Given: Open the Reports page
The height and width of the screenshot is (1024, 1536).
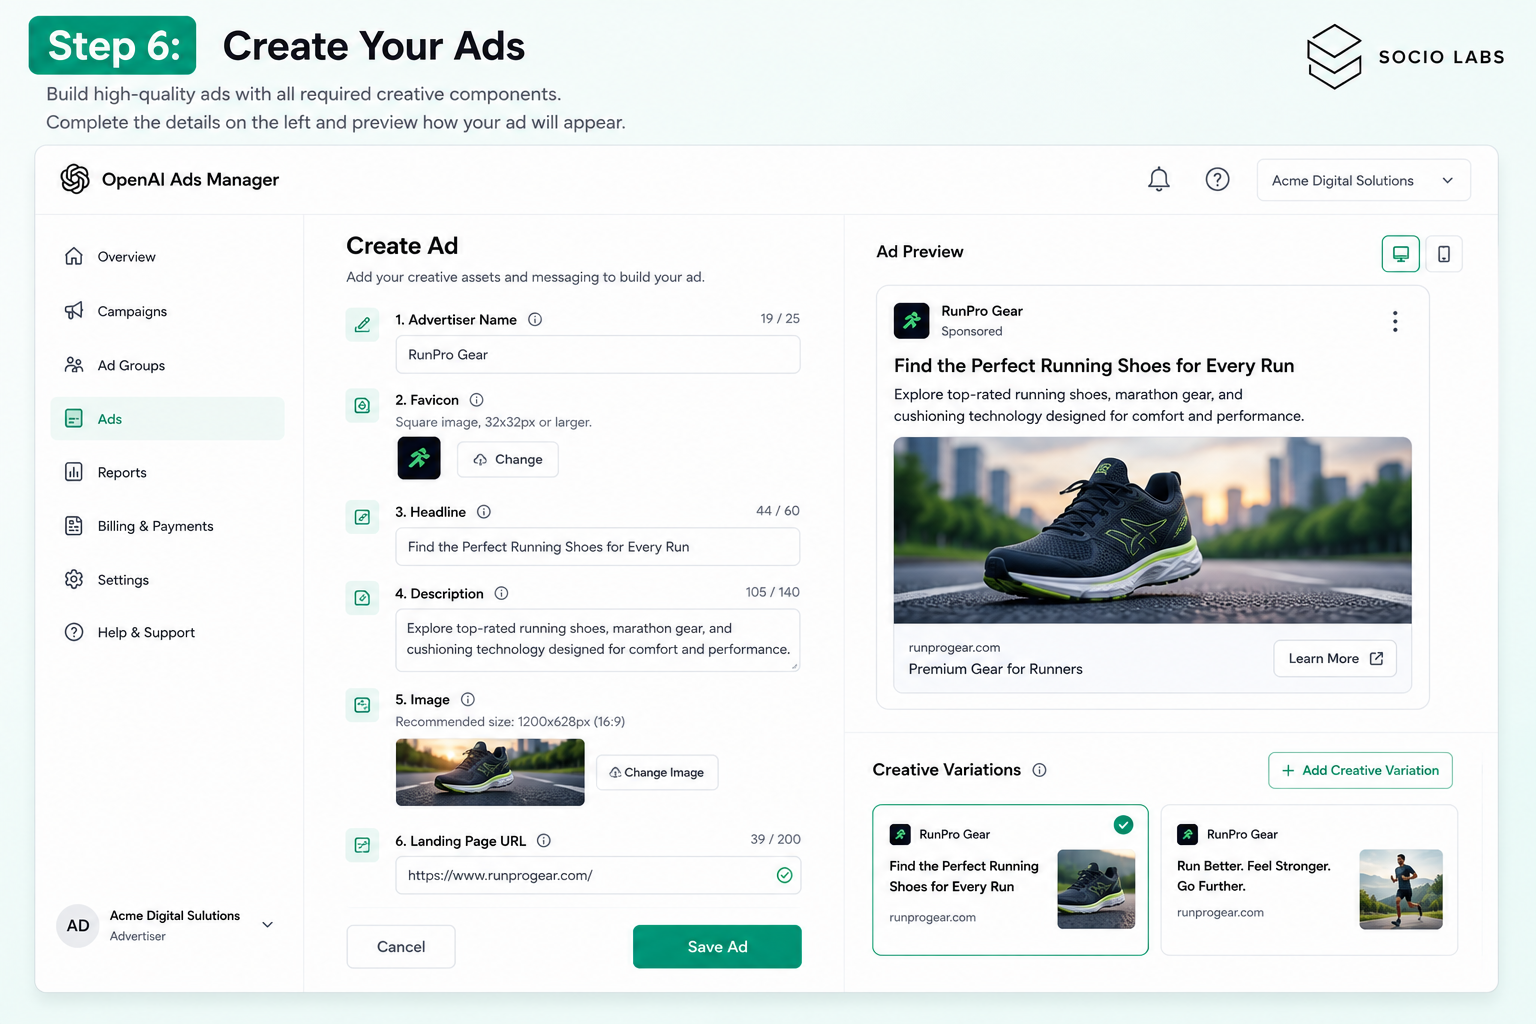Looking at the screenshot, I should pos(167,472).
